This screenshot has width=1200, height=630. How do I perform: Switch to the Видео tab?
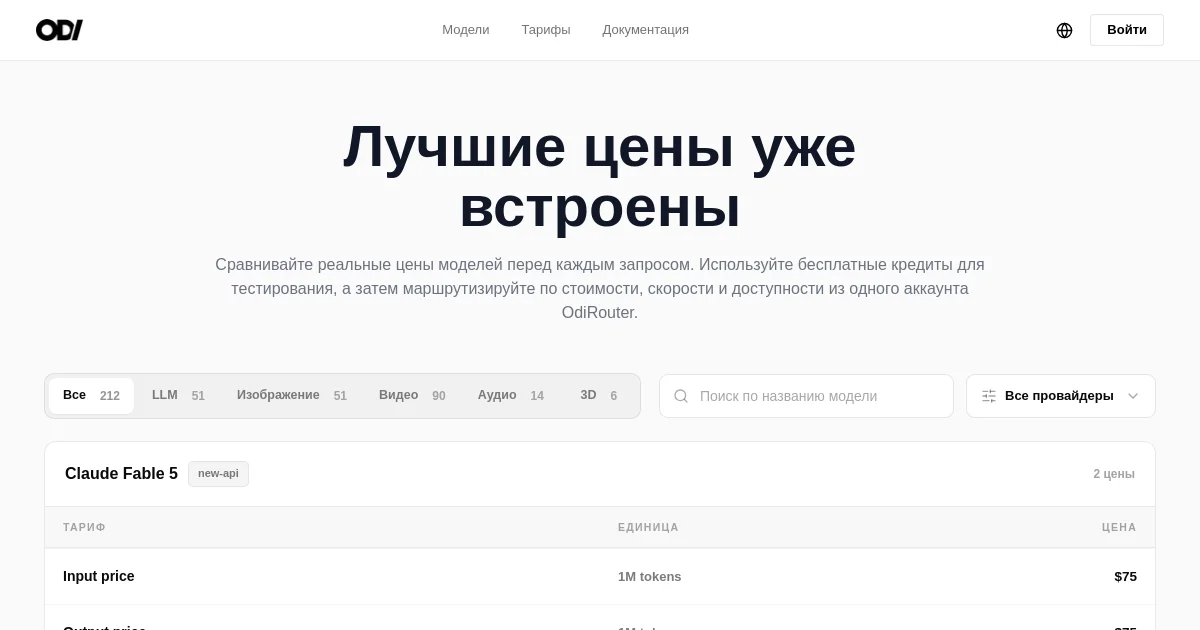point(412,396)
